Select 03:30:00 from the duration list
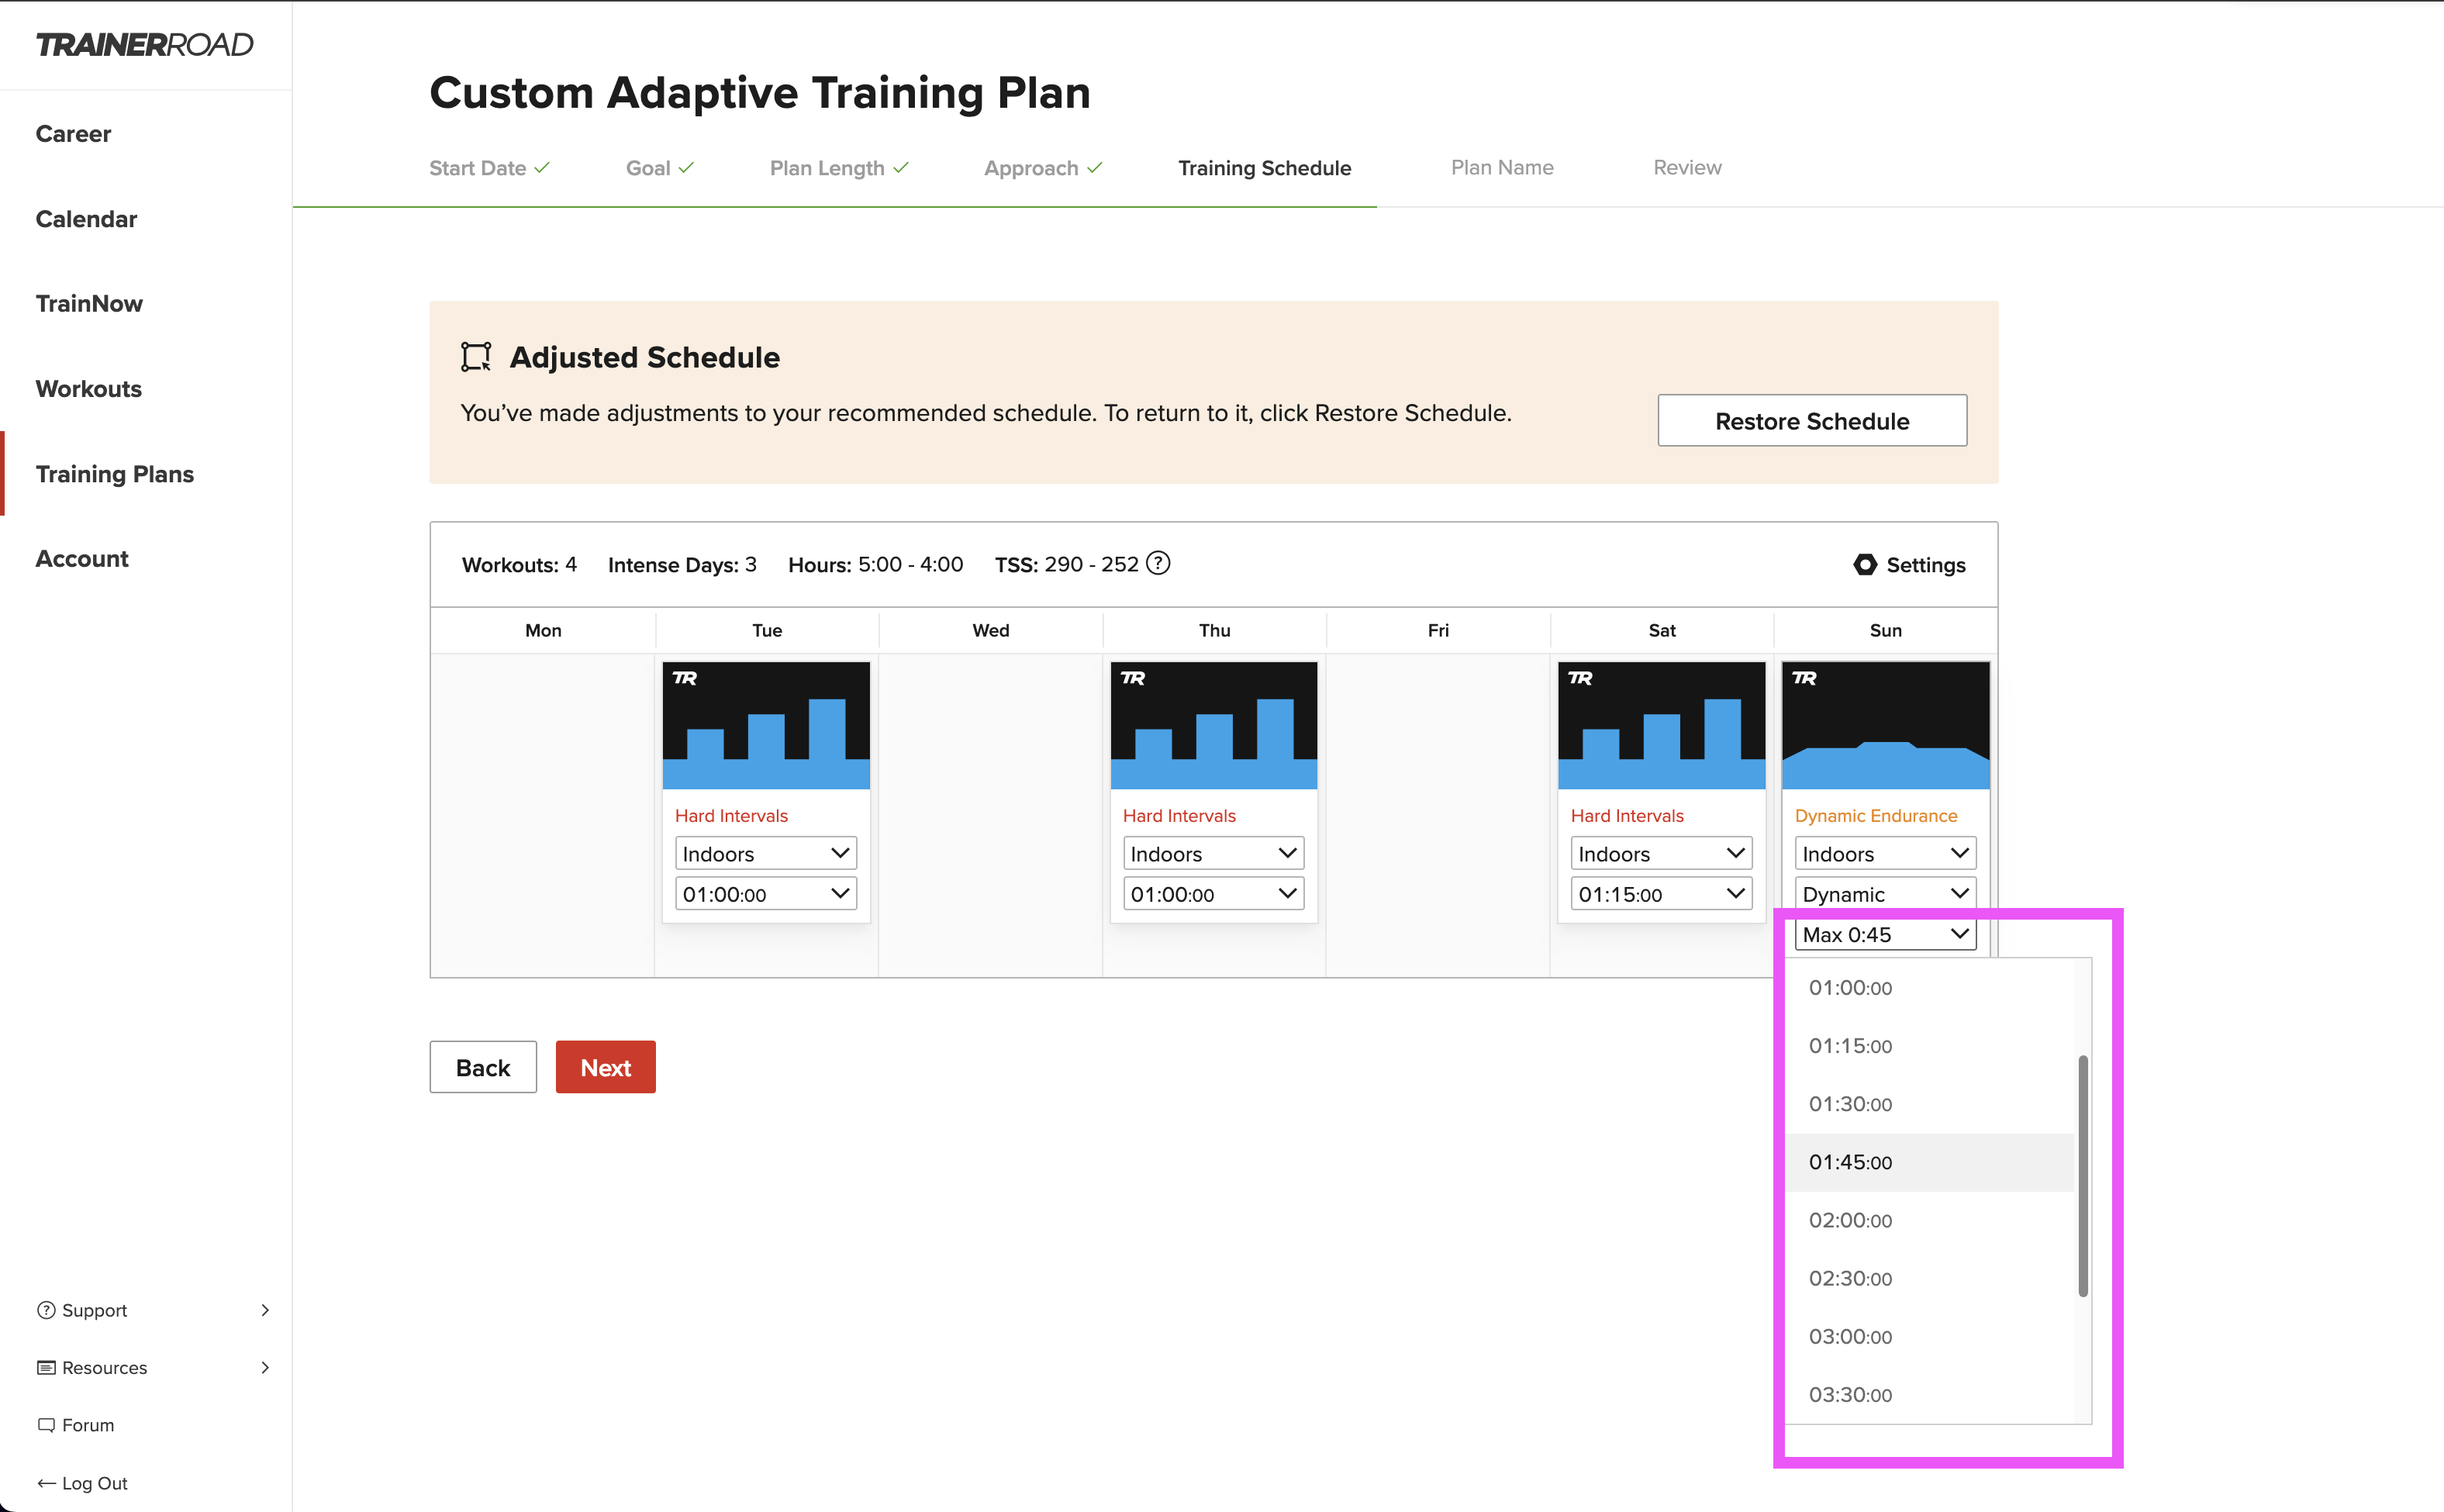 click(x=1930, y=1394)
